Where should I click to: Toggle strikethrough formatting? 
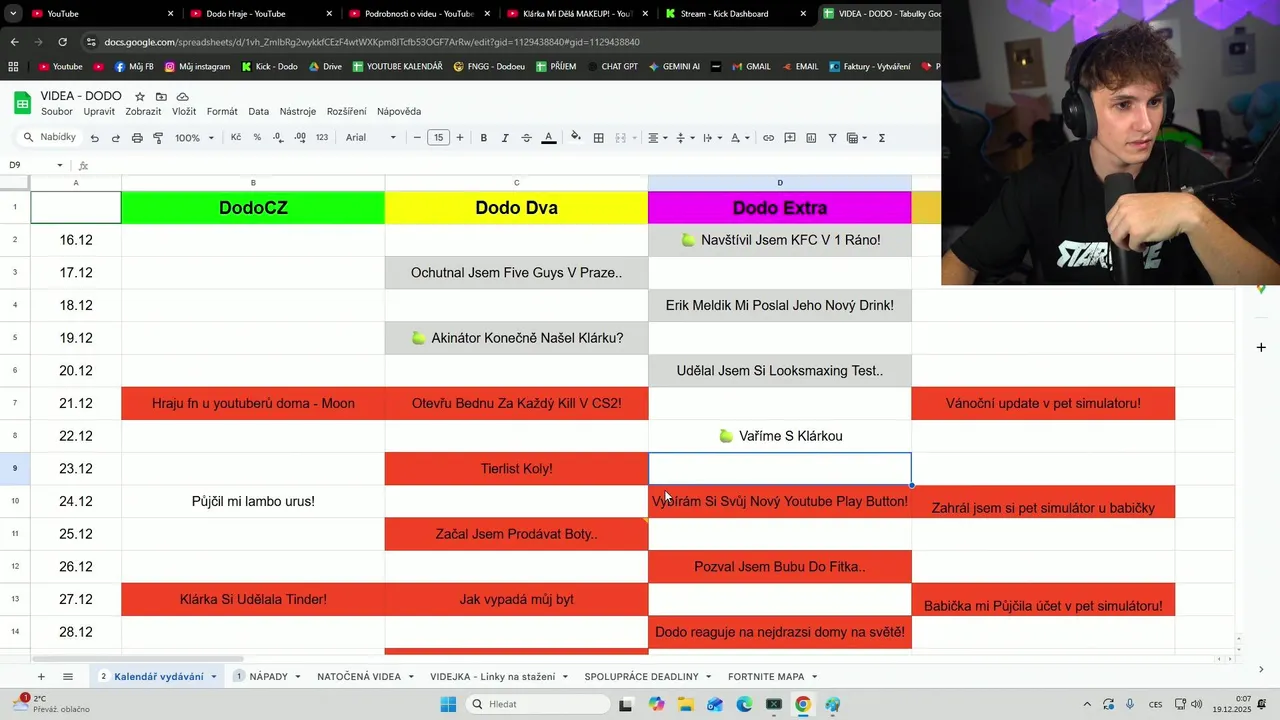[x=526, y=138]
